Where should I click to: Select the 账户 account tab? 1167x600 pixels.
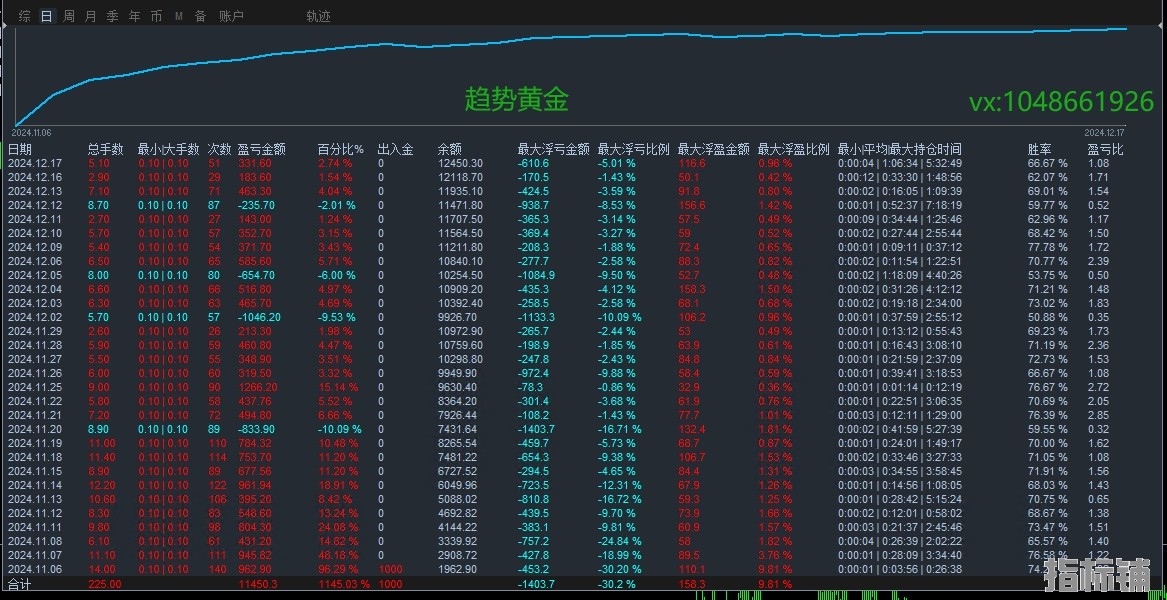point(231,16)
